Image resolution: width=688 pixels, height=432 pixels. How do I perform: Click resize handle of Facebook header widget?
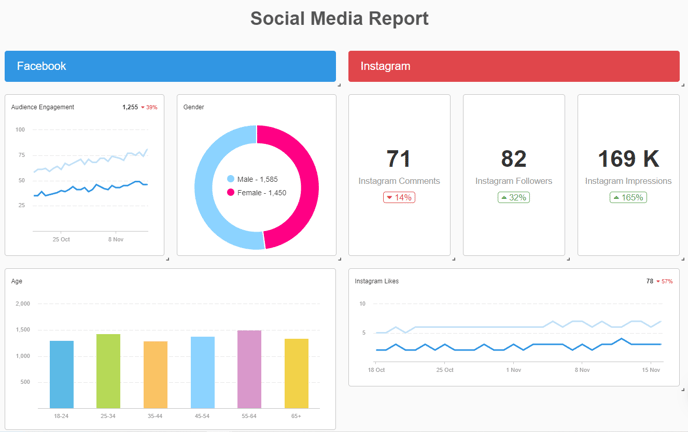[339, 85]
